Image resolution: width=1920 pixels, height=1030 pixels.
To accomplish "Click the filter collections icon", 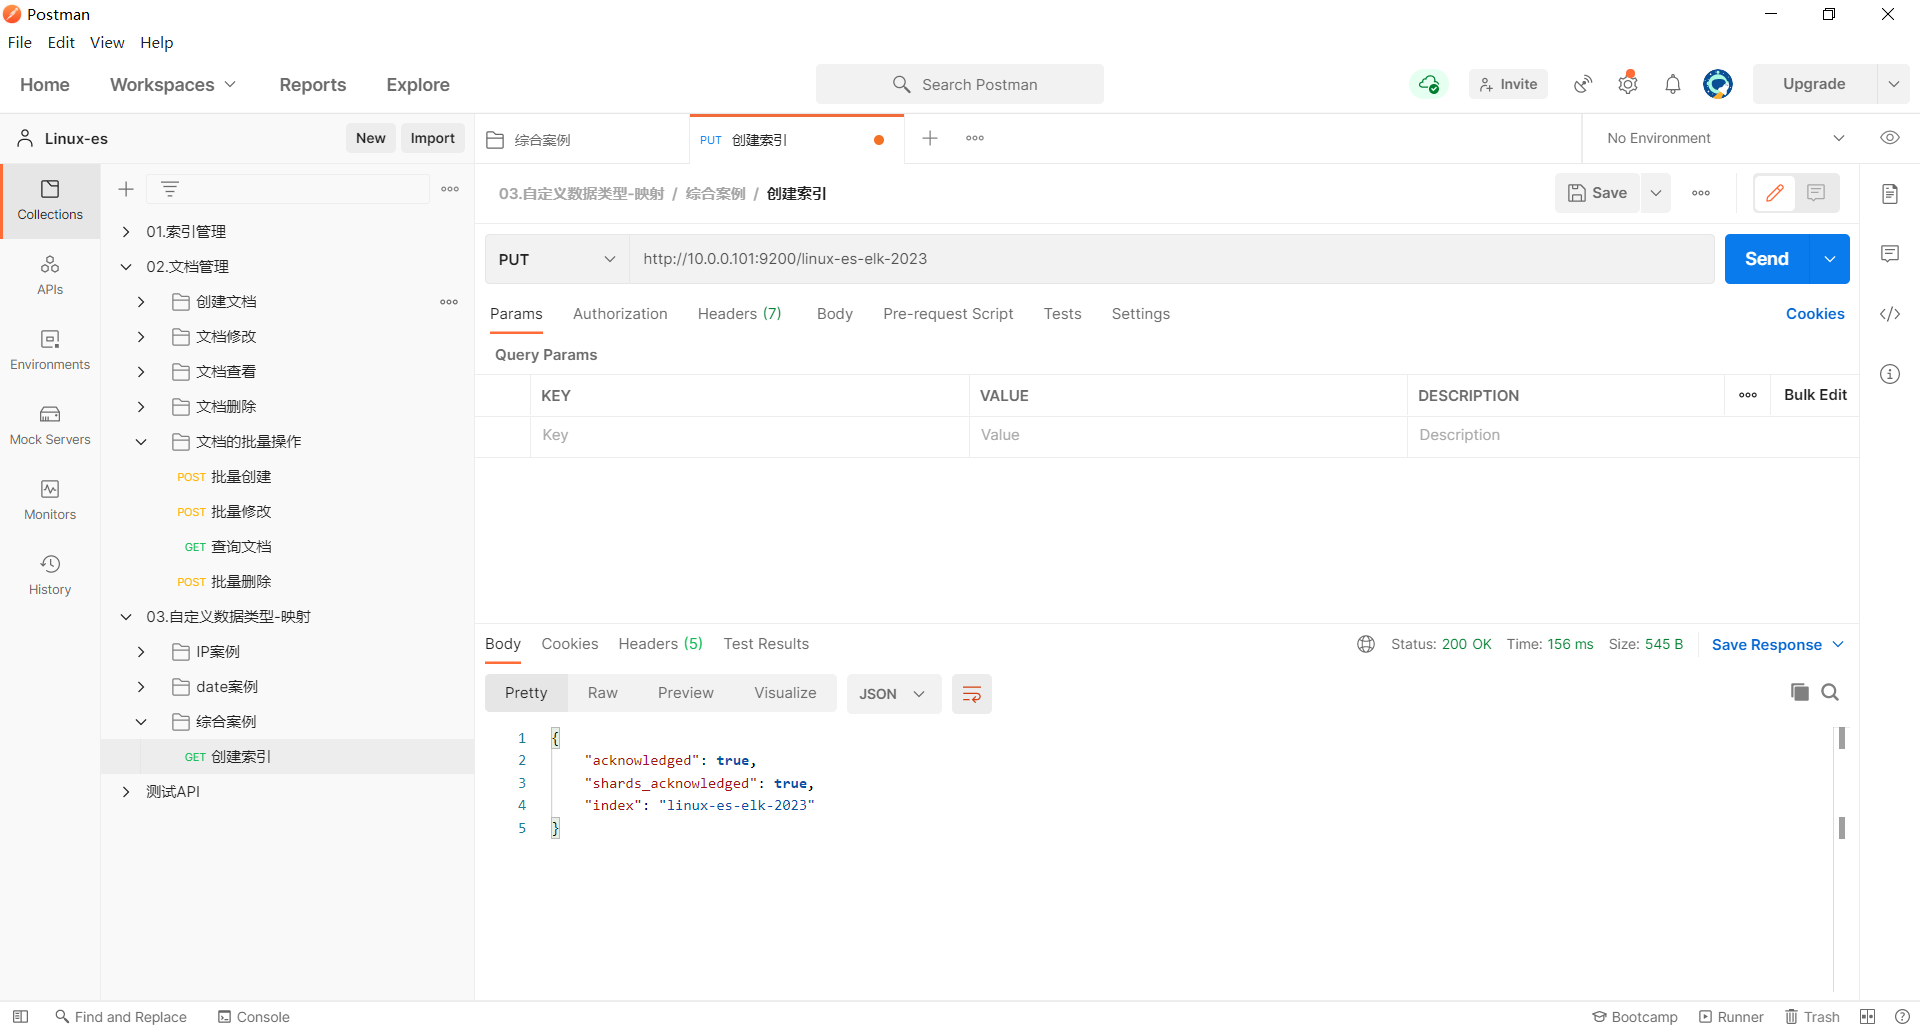I will (170, 189).
